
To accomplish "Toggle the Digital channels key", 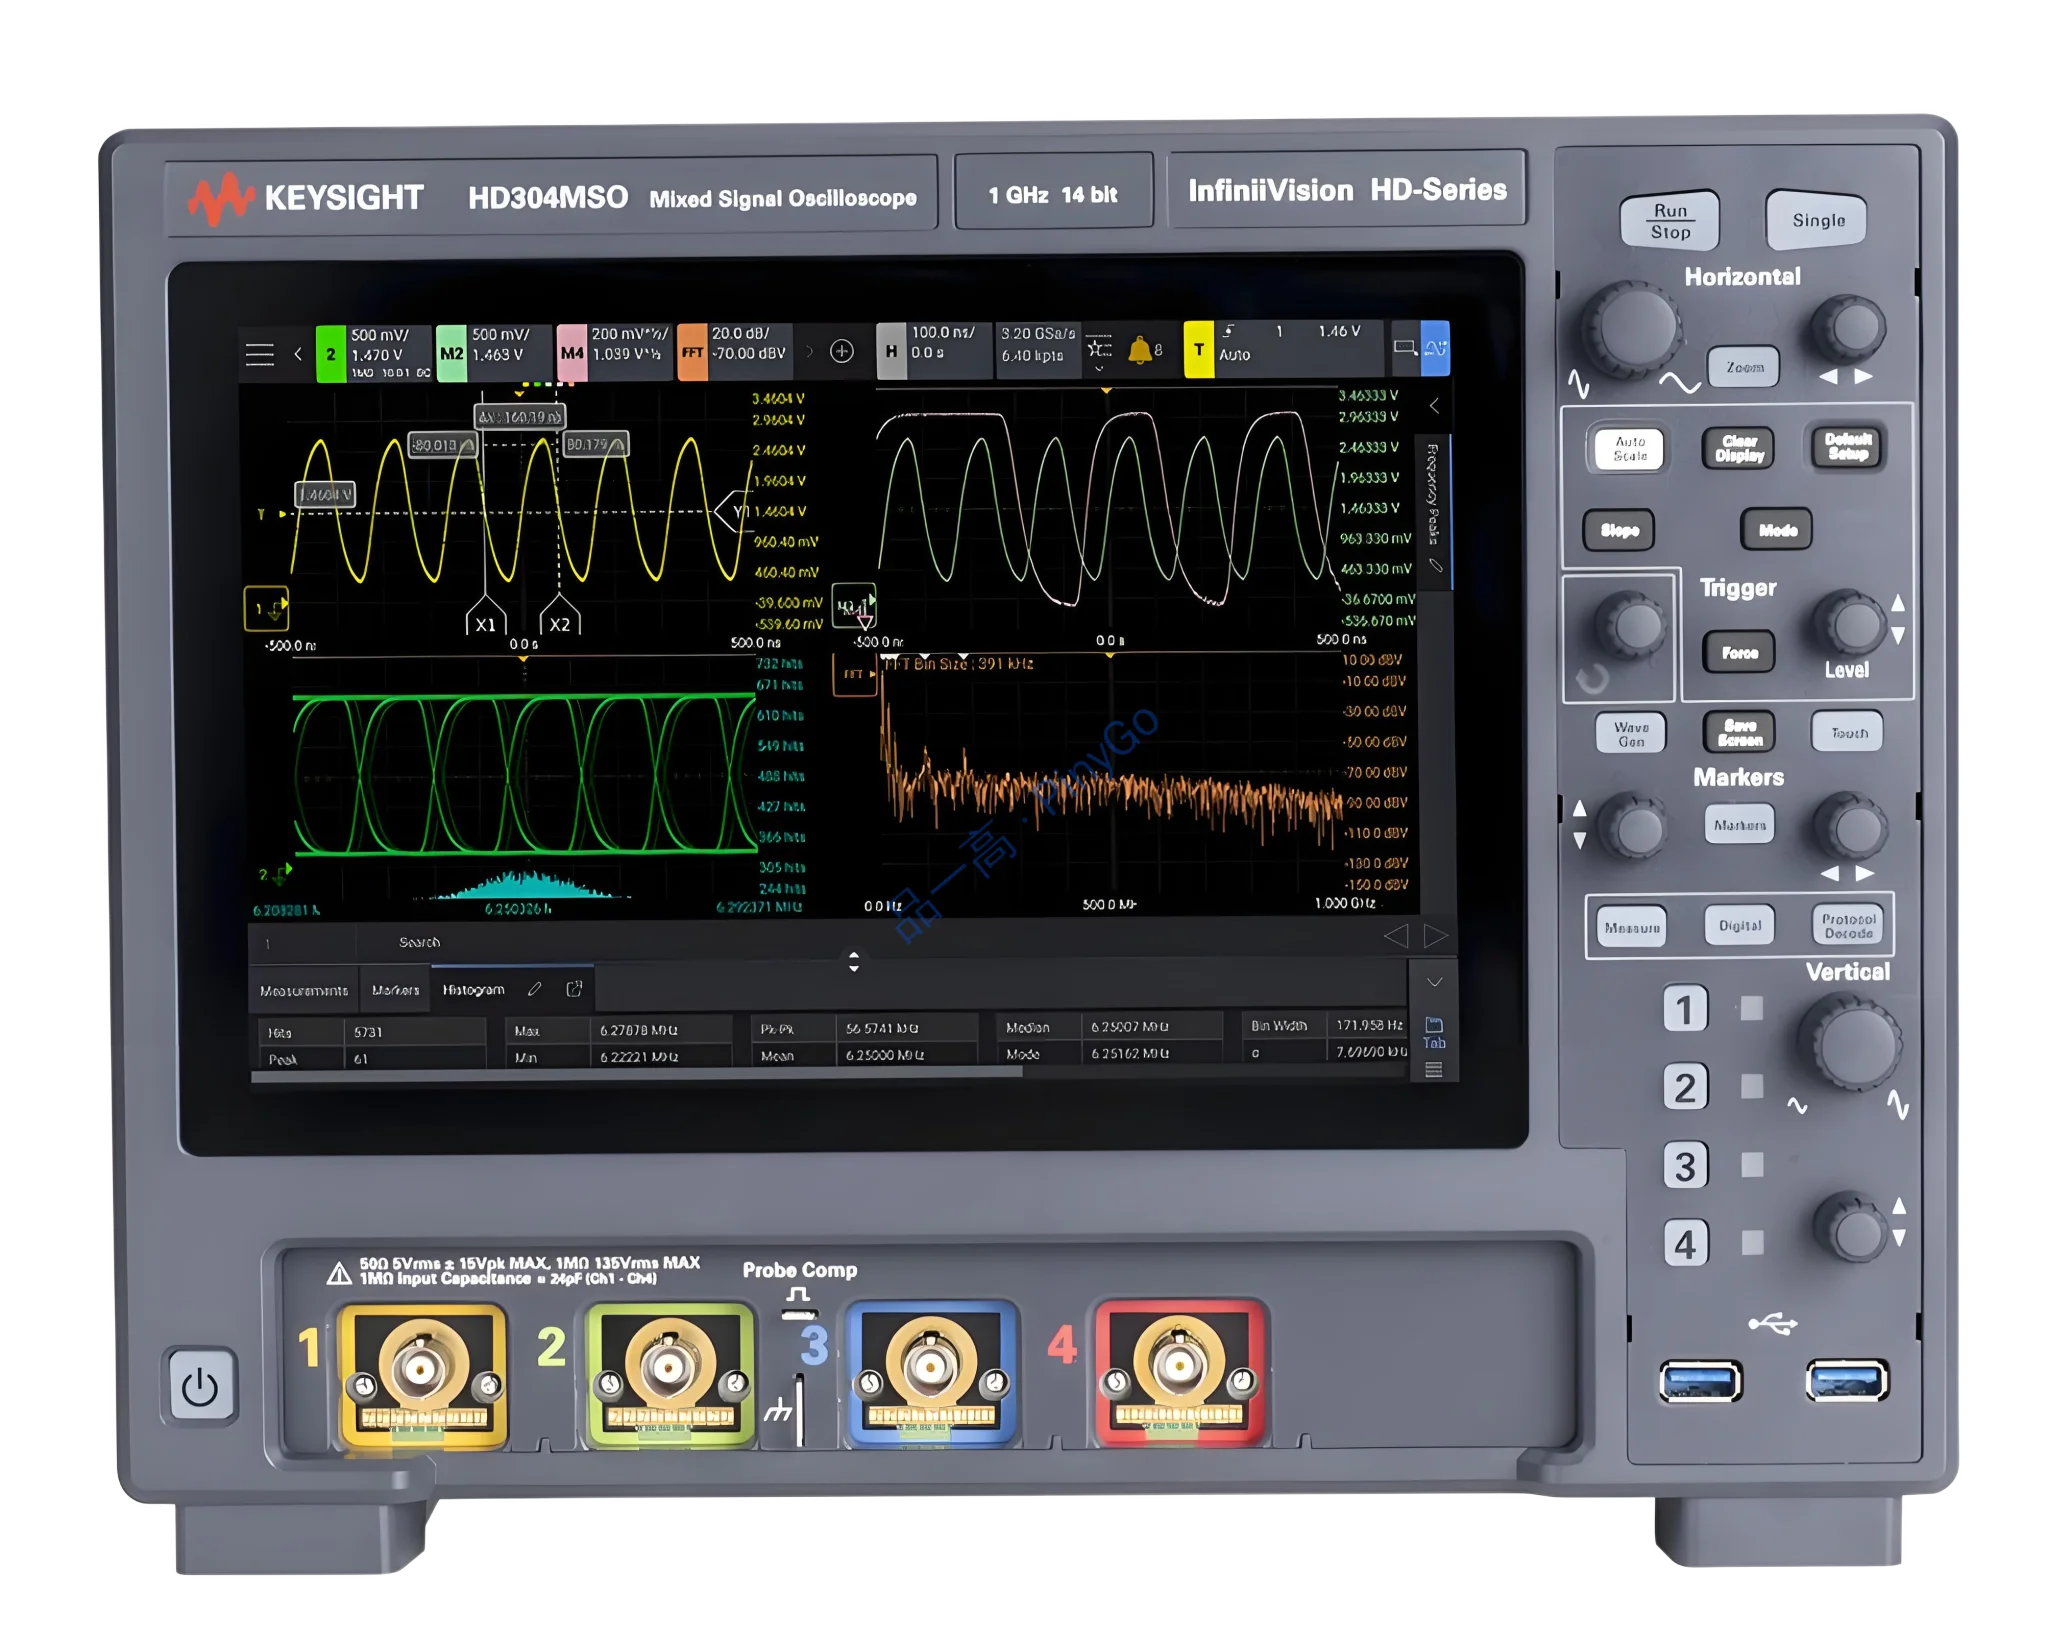I will tap(1740, 926).
